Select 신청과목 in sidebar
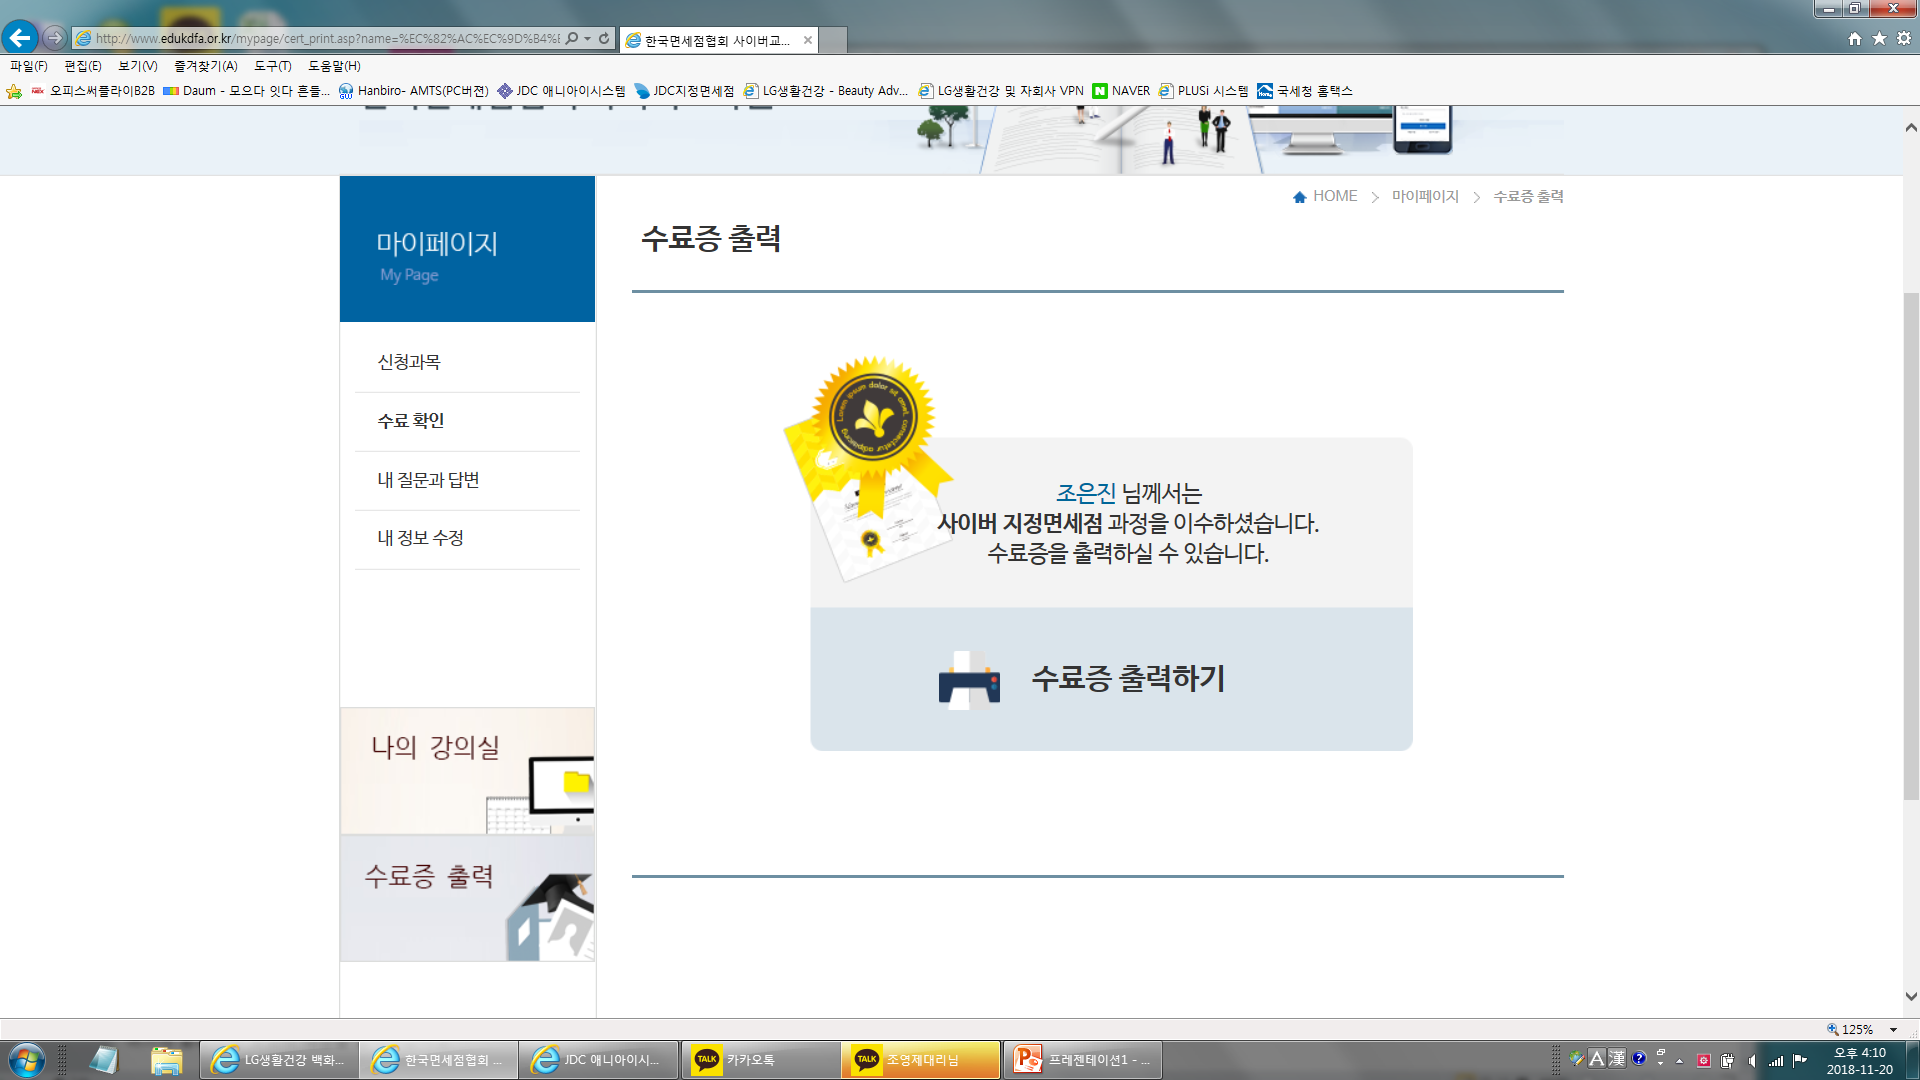 (408, 362)
